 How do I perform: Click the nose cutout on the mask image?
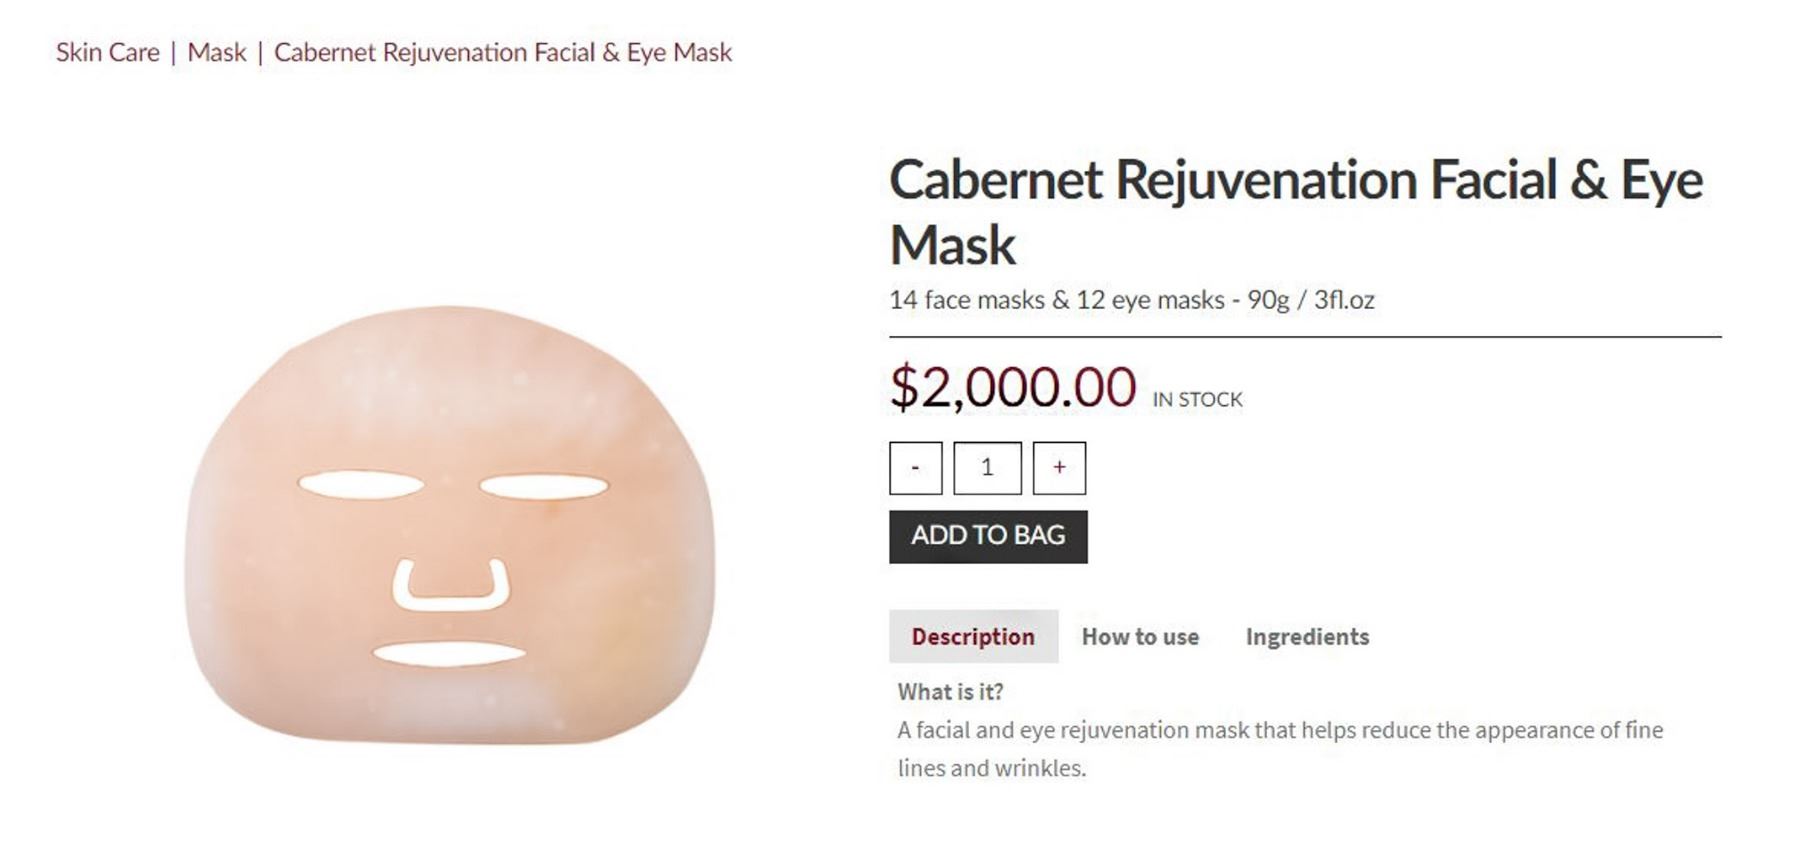click(x=450, y=589)
